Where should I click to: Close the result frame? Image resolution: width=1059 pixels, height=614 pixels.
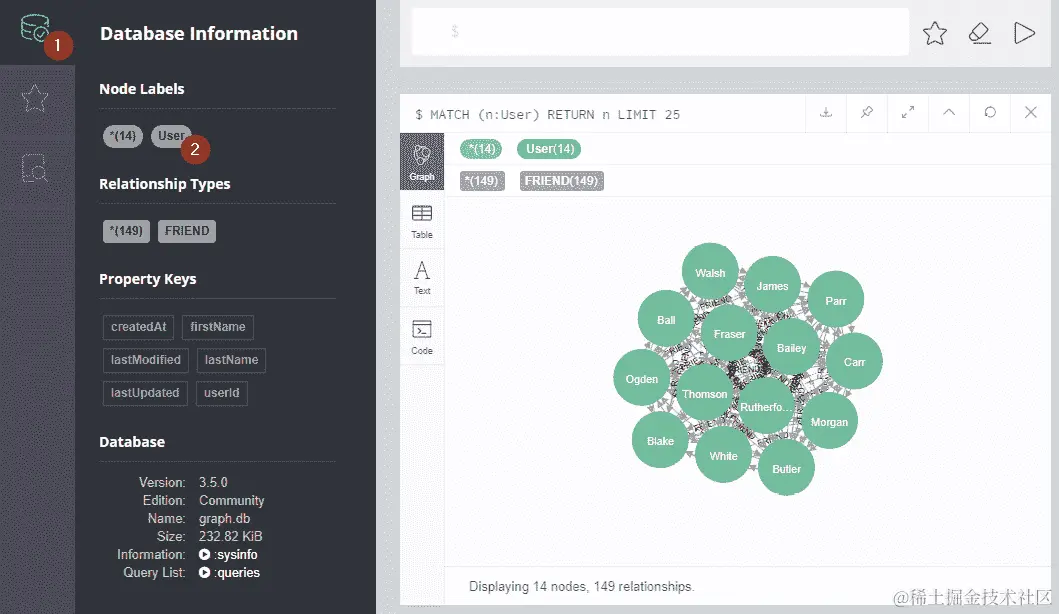[1031, 113]
